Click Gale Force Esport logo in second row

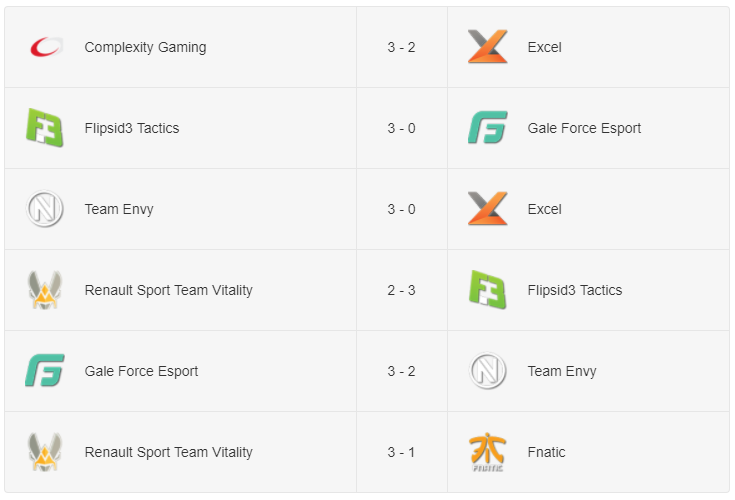(488, 127)
